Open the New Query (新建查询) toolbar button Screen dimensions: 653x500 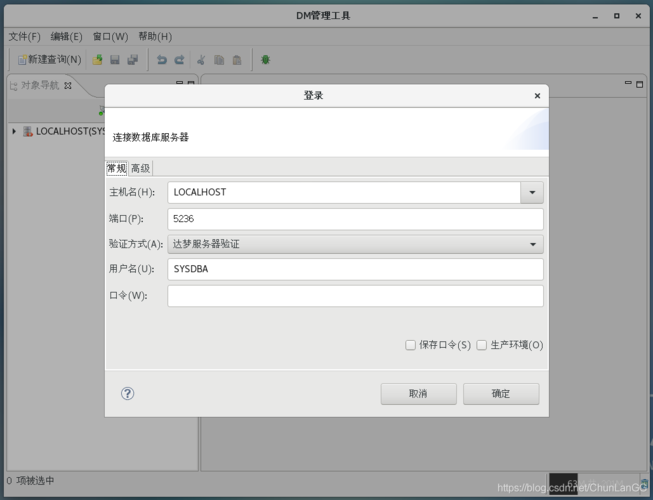50,60
